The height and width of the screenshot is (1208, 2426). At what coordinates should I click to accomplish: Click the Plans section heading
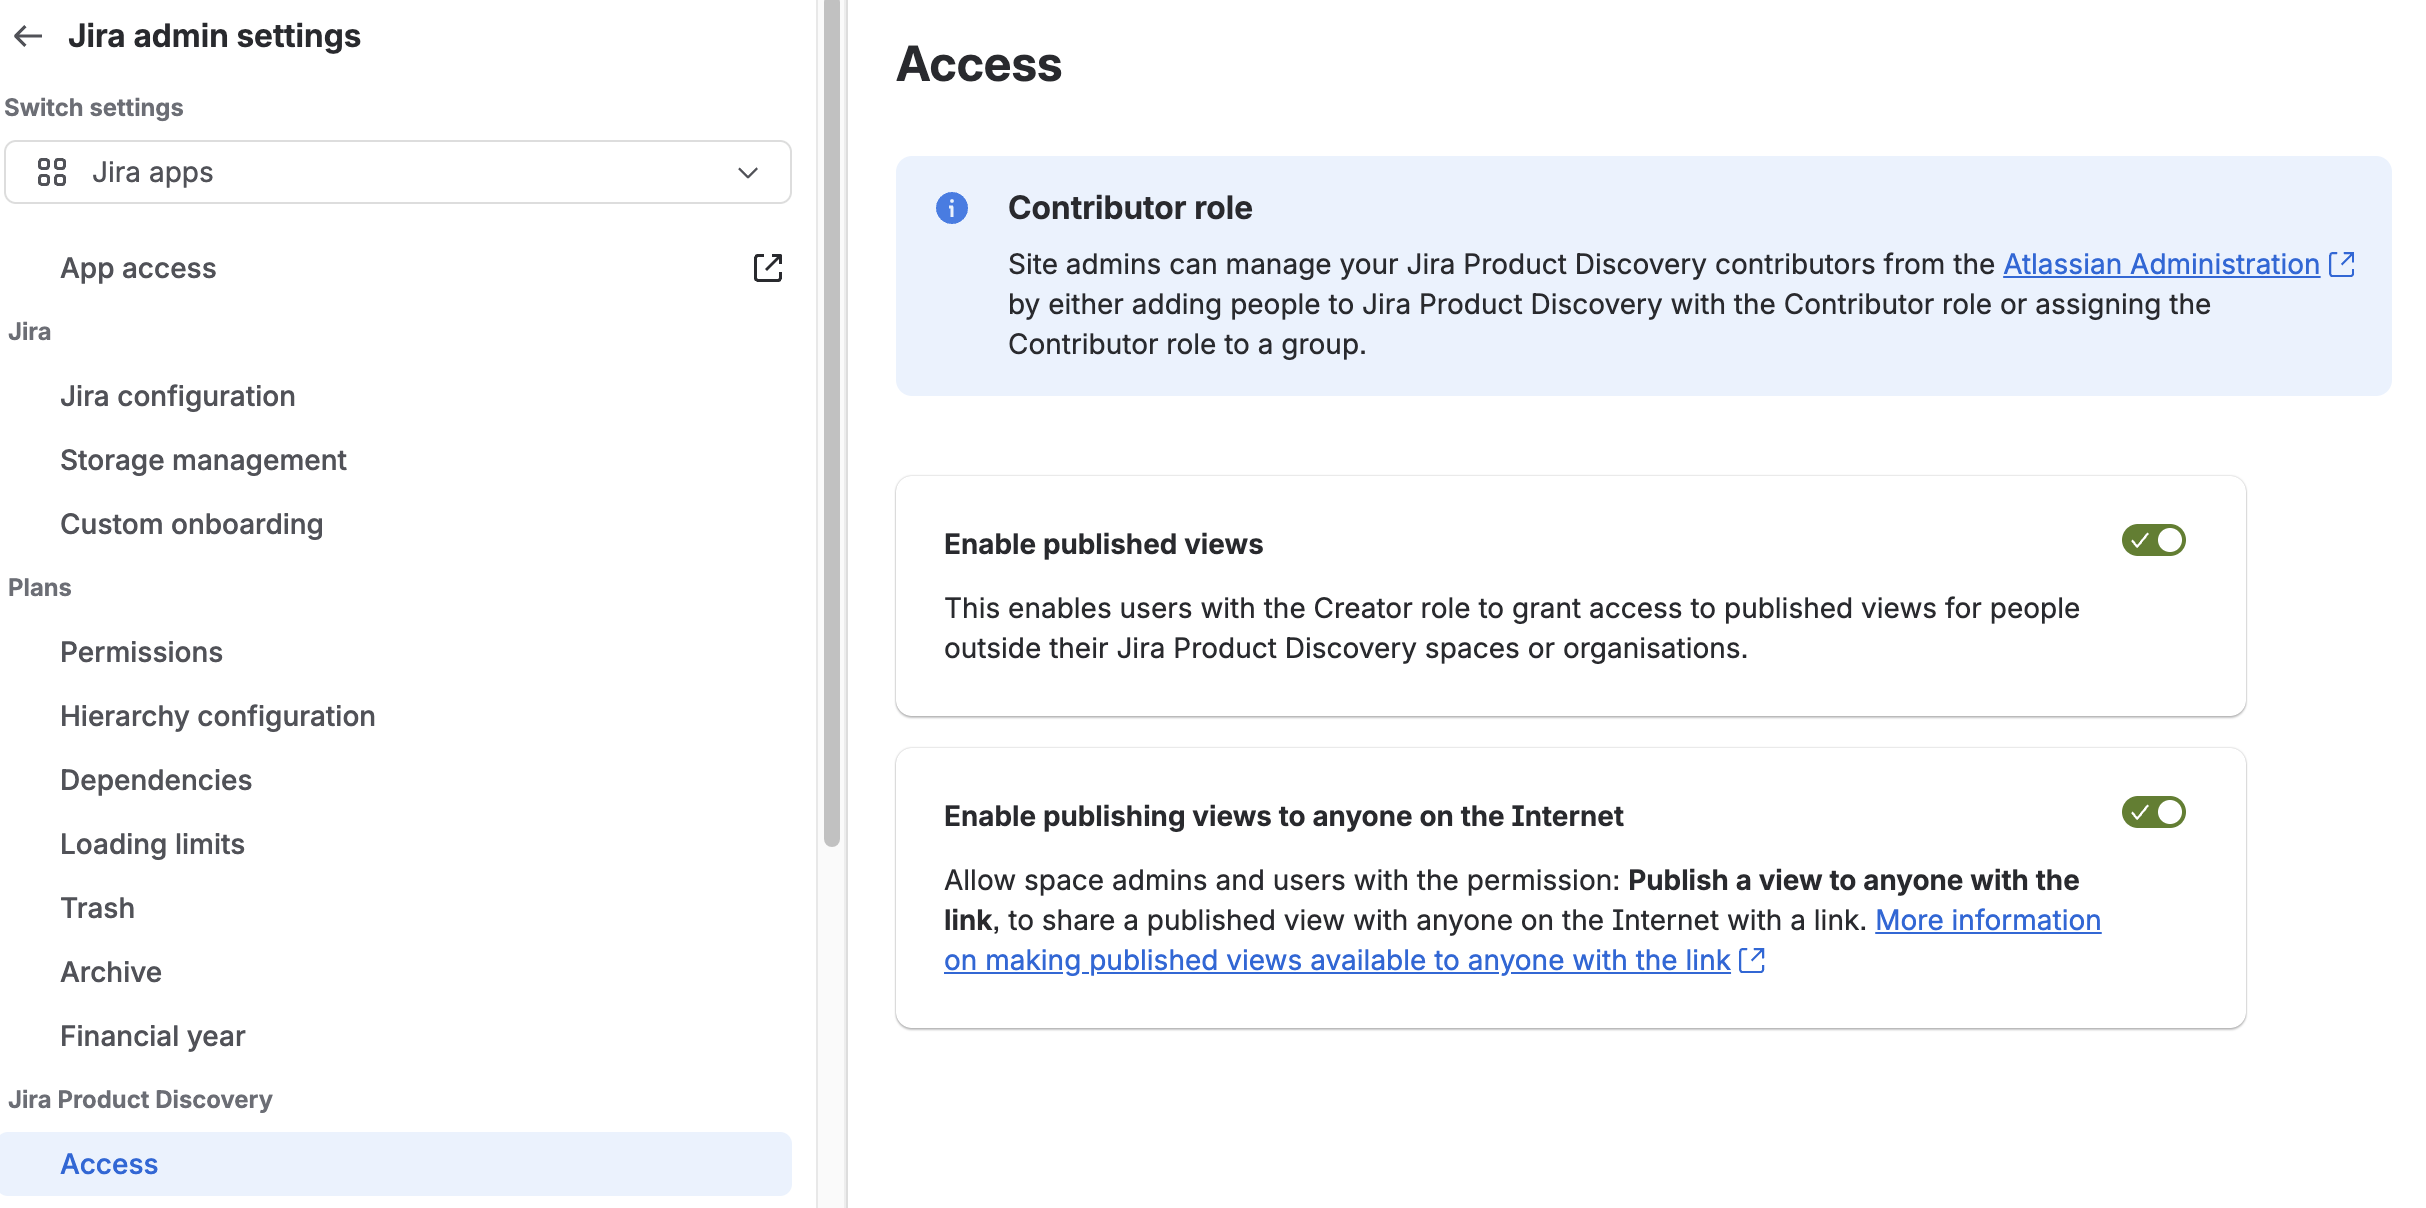tap(40, 587)
